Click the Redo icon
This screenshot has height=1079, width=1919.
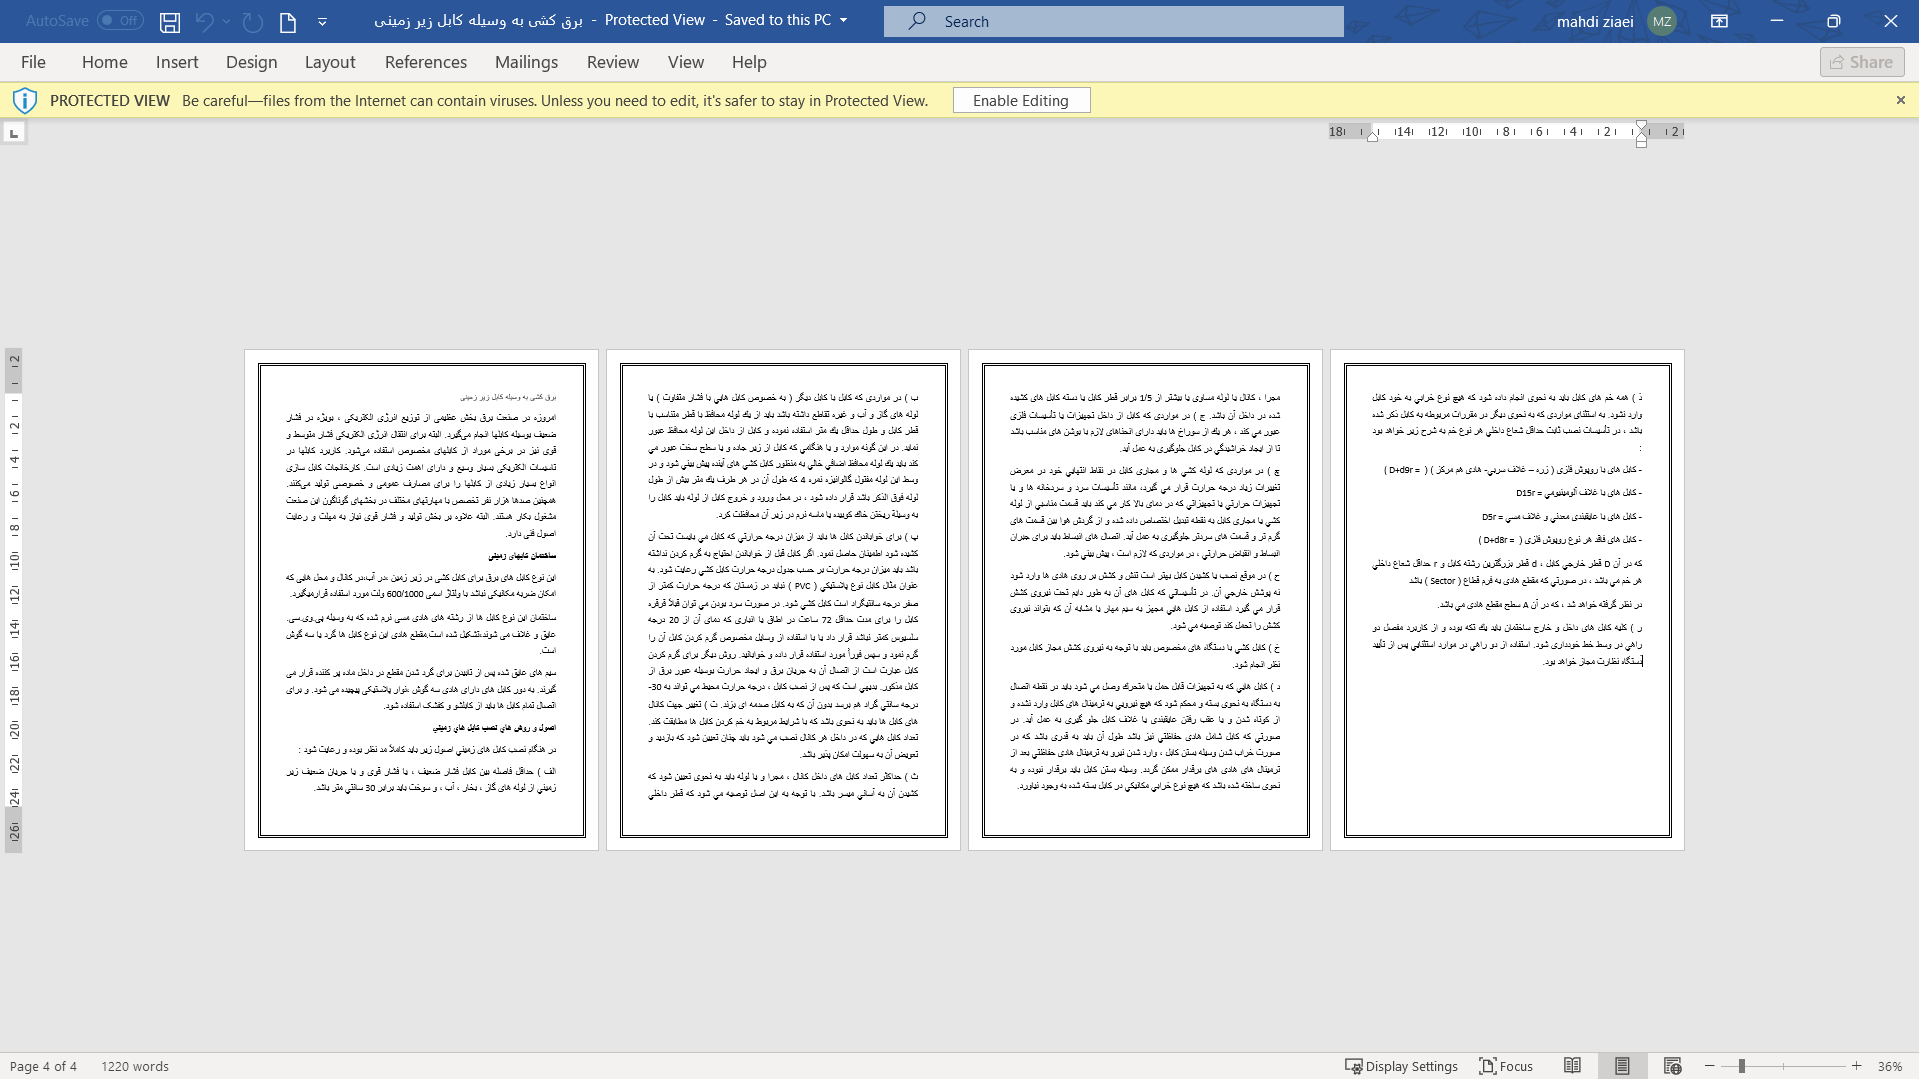[253, 21]
